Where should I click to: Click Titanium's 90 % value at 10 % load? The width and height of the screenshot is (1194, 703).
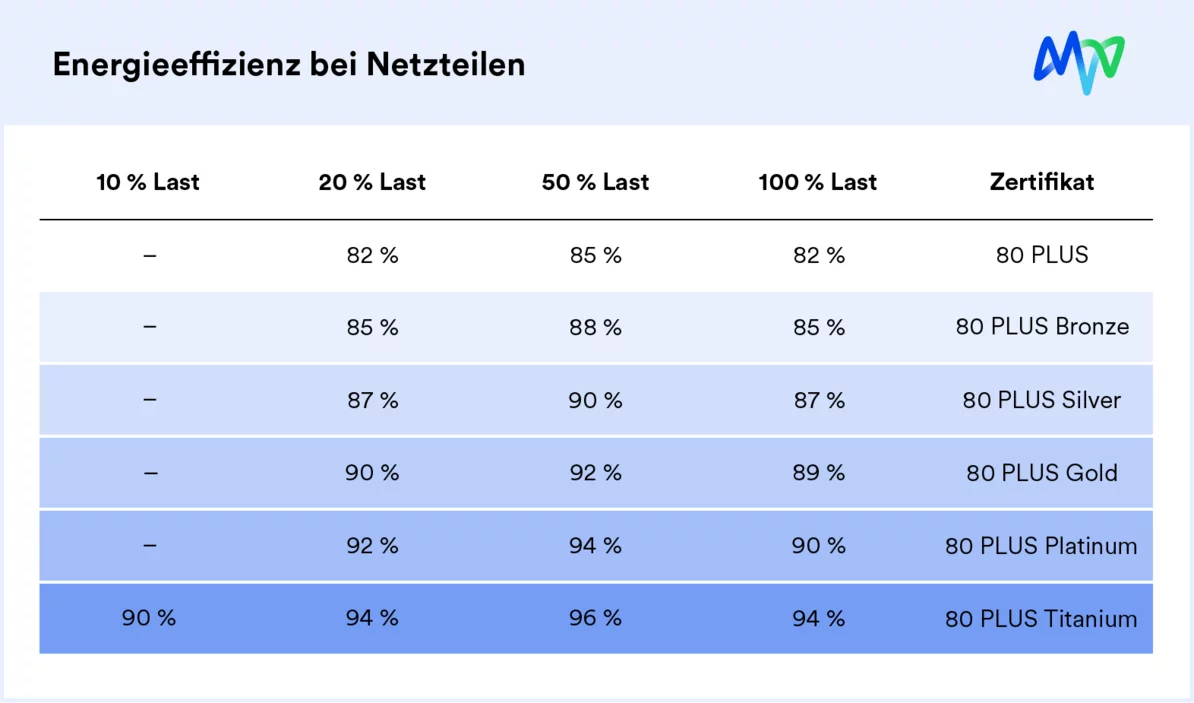pyautogui.click(x=149, y=619)
